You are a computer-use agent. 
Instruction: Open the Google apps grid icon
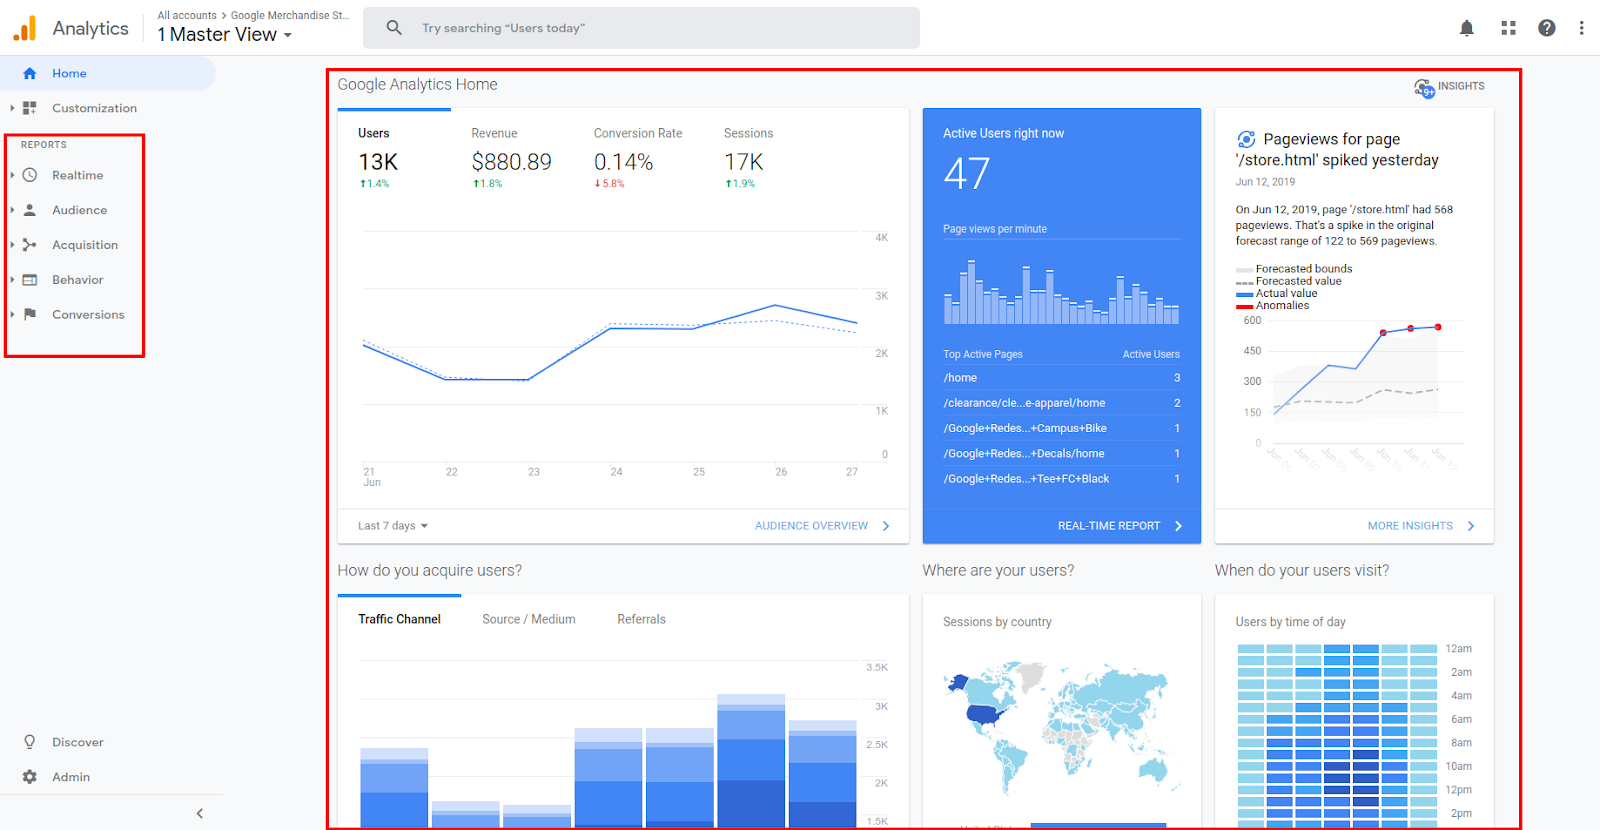1509,28
